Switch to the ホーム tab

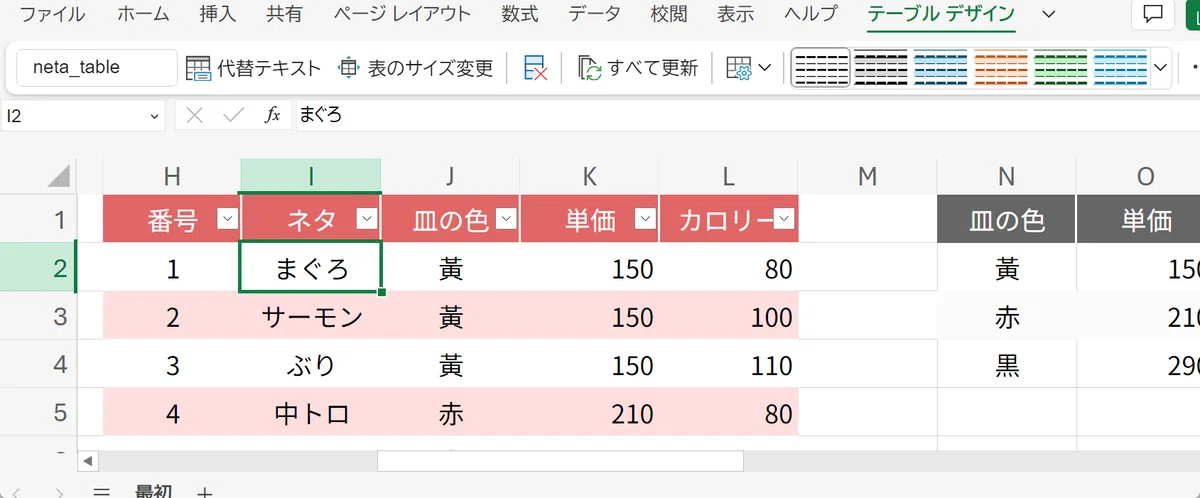point(143,15)
